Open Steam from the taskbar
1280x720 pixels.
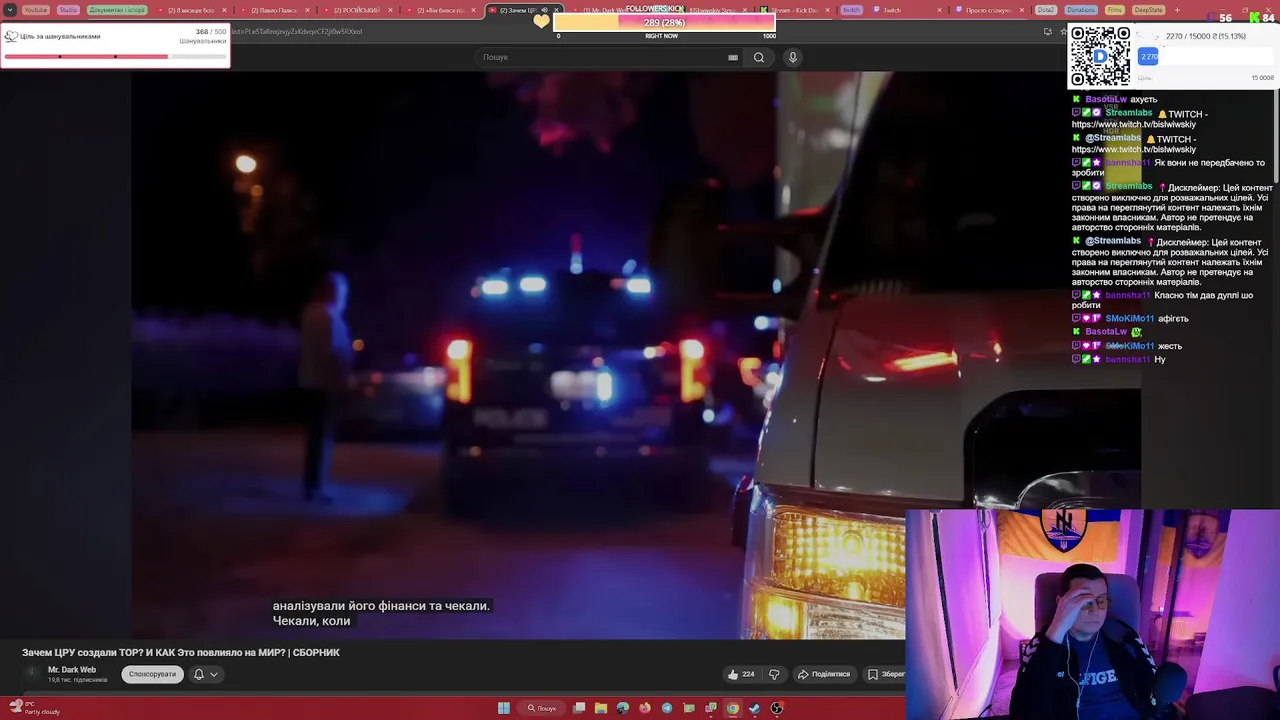coord(755,708)
